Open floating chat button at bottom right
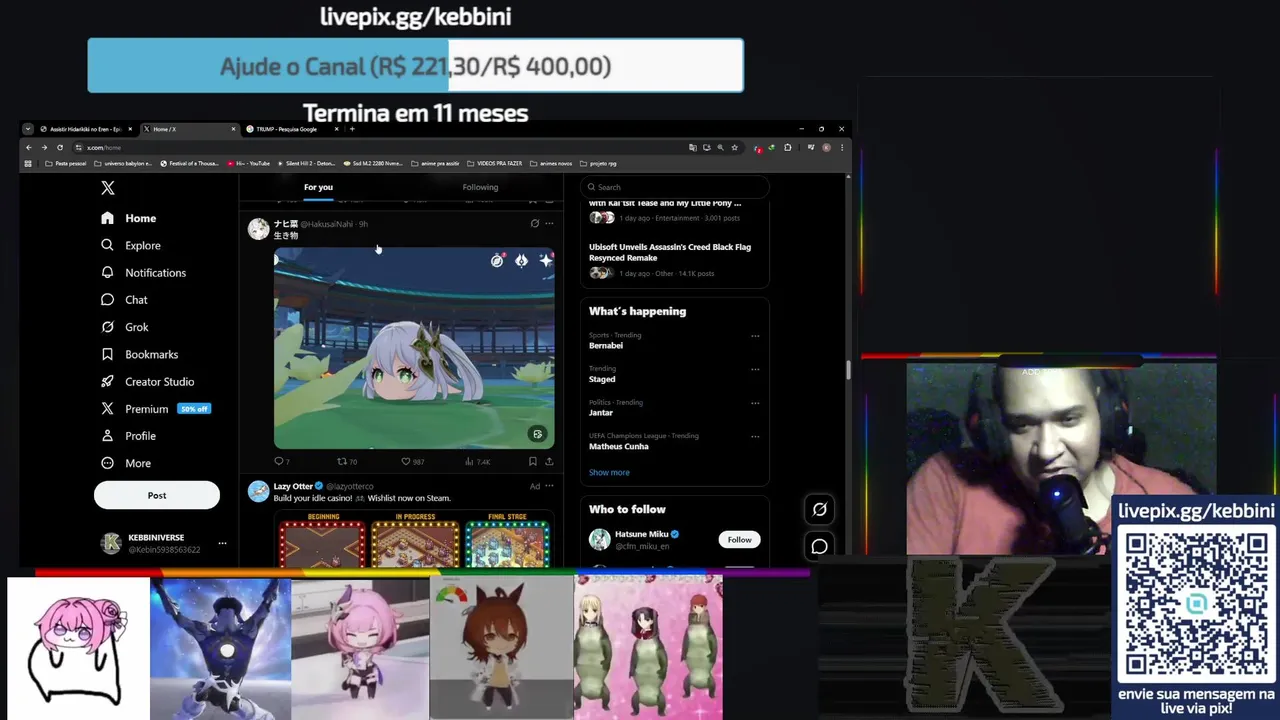1280x720 pixels. click(x=819, y=546)
